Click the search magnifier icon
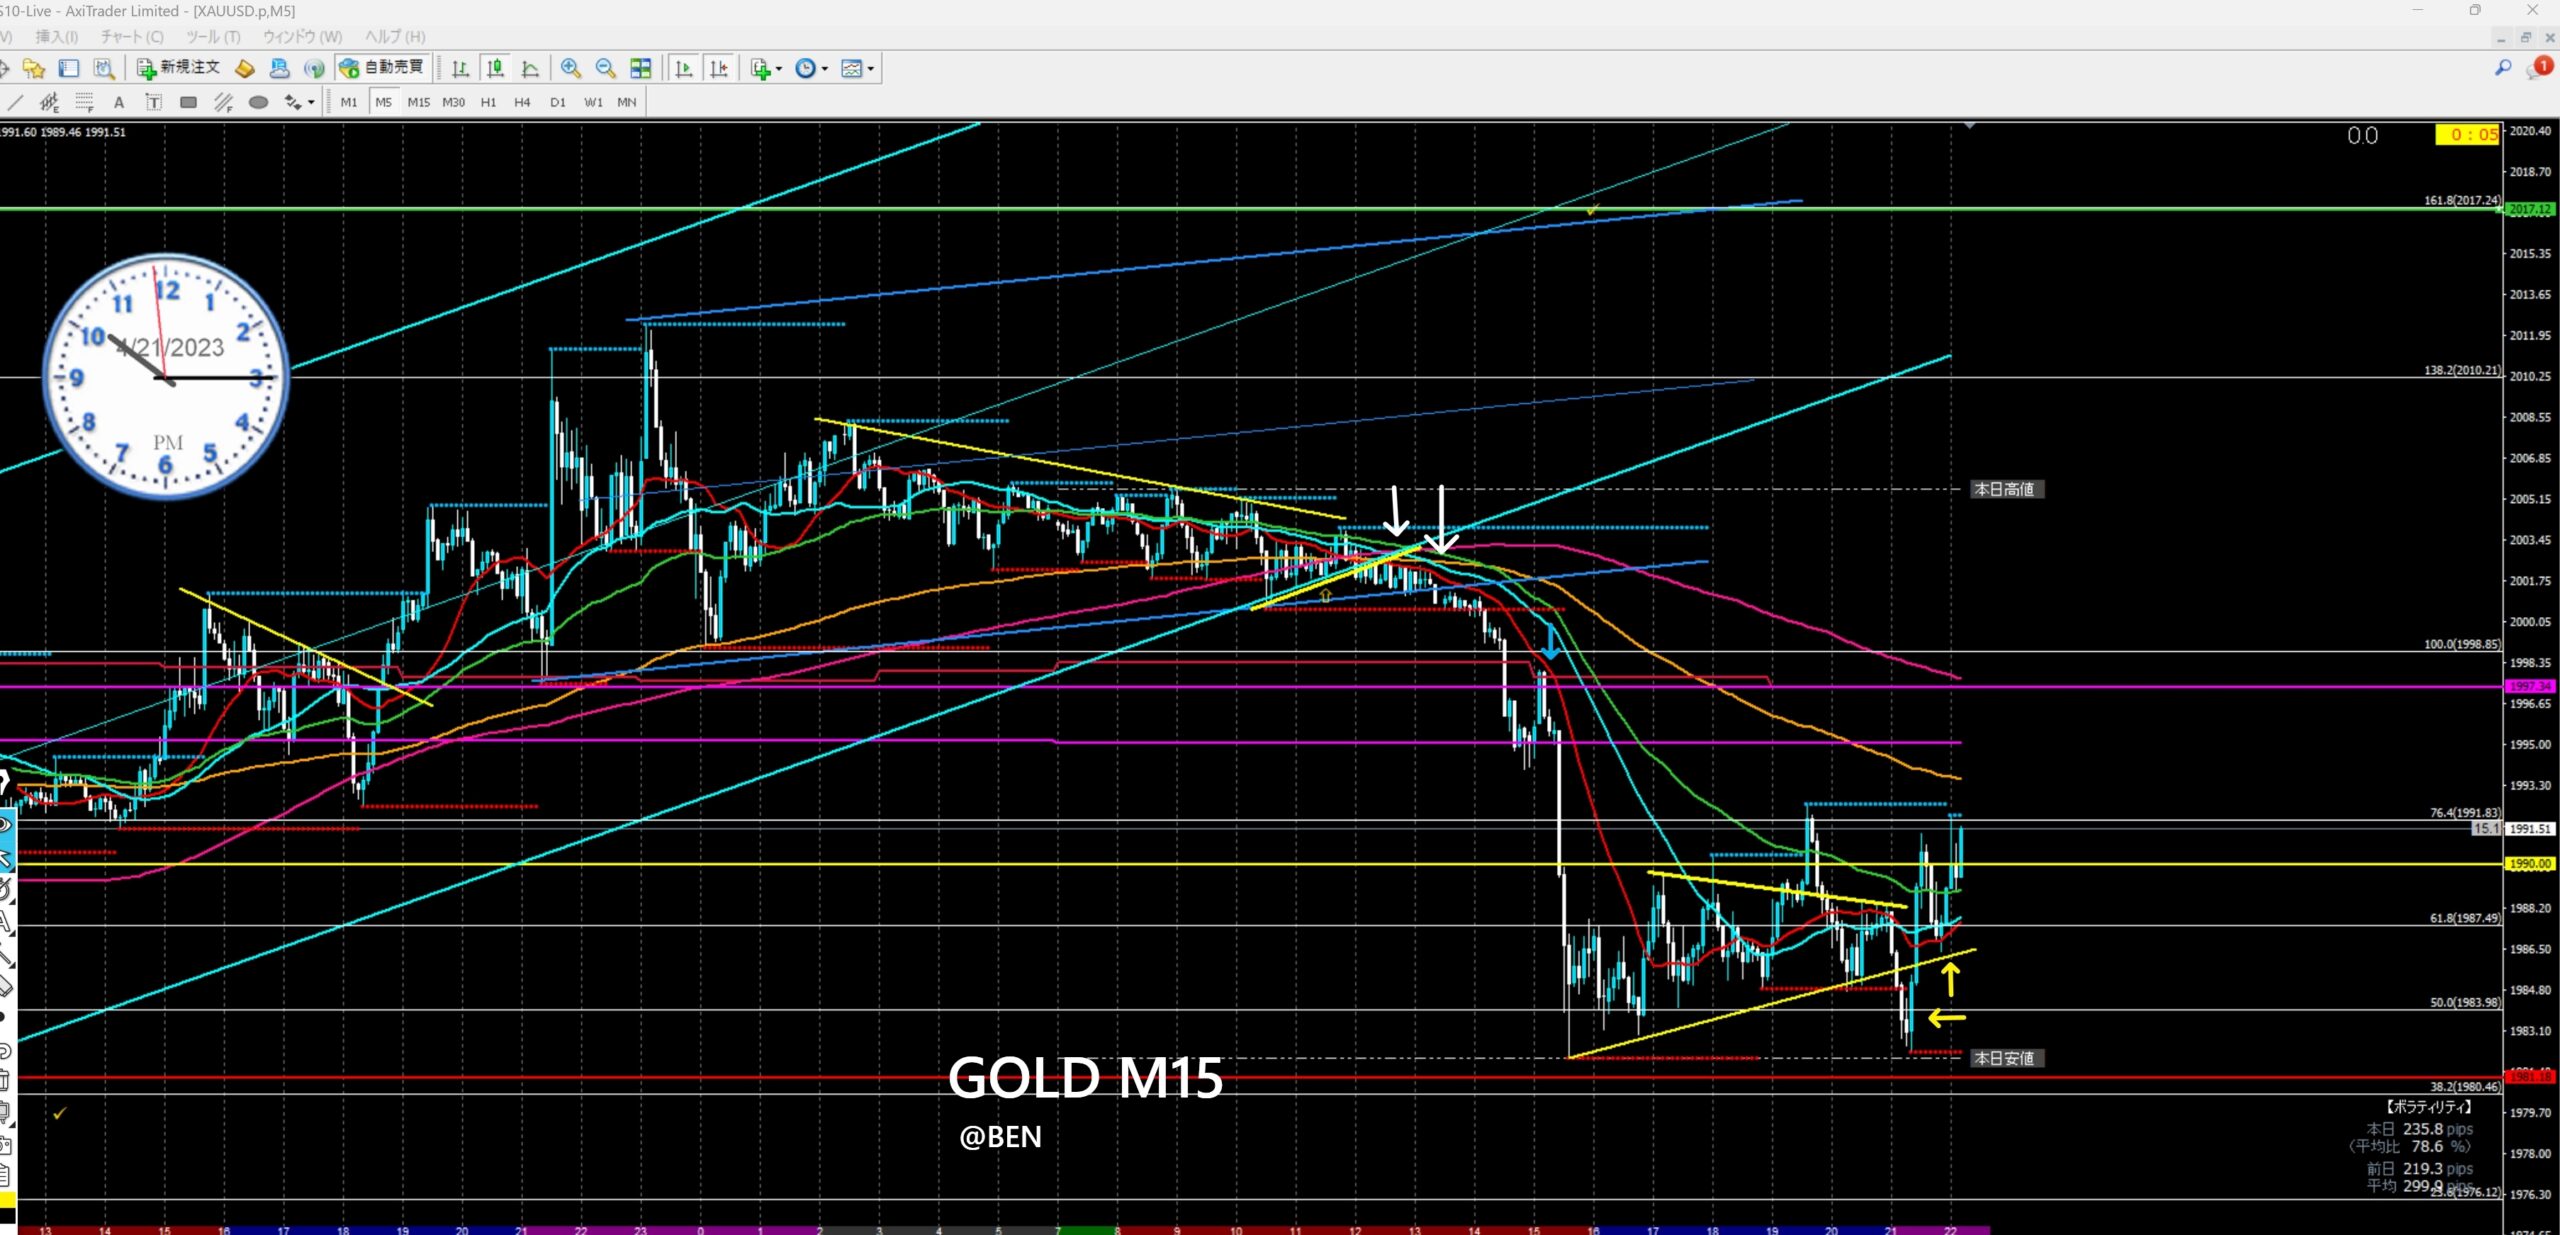The width and height of the screenshot is (2560, 1235). click(x=2503, y=68)
